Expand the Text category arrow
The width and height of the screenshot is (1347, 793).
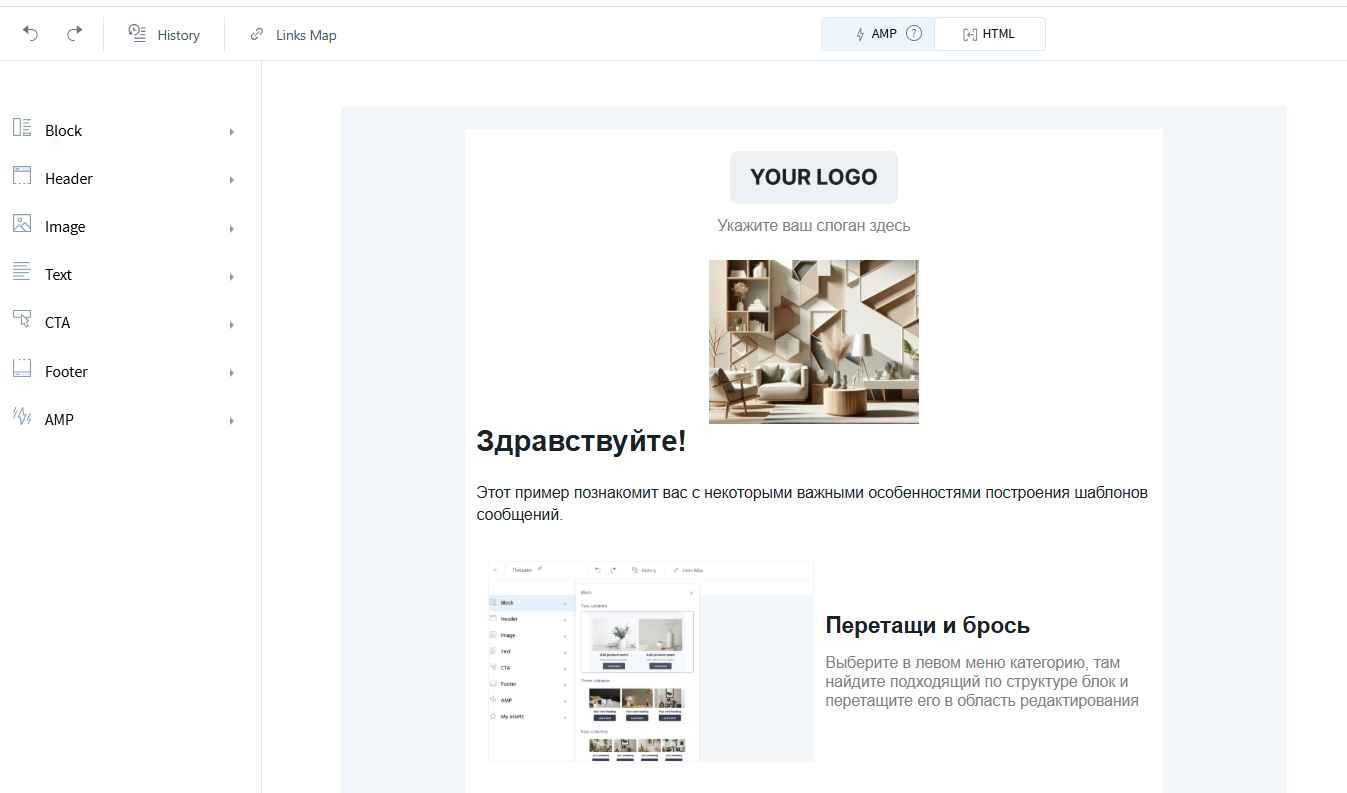click(232, 276)
